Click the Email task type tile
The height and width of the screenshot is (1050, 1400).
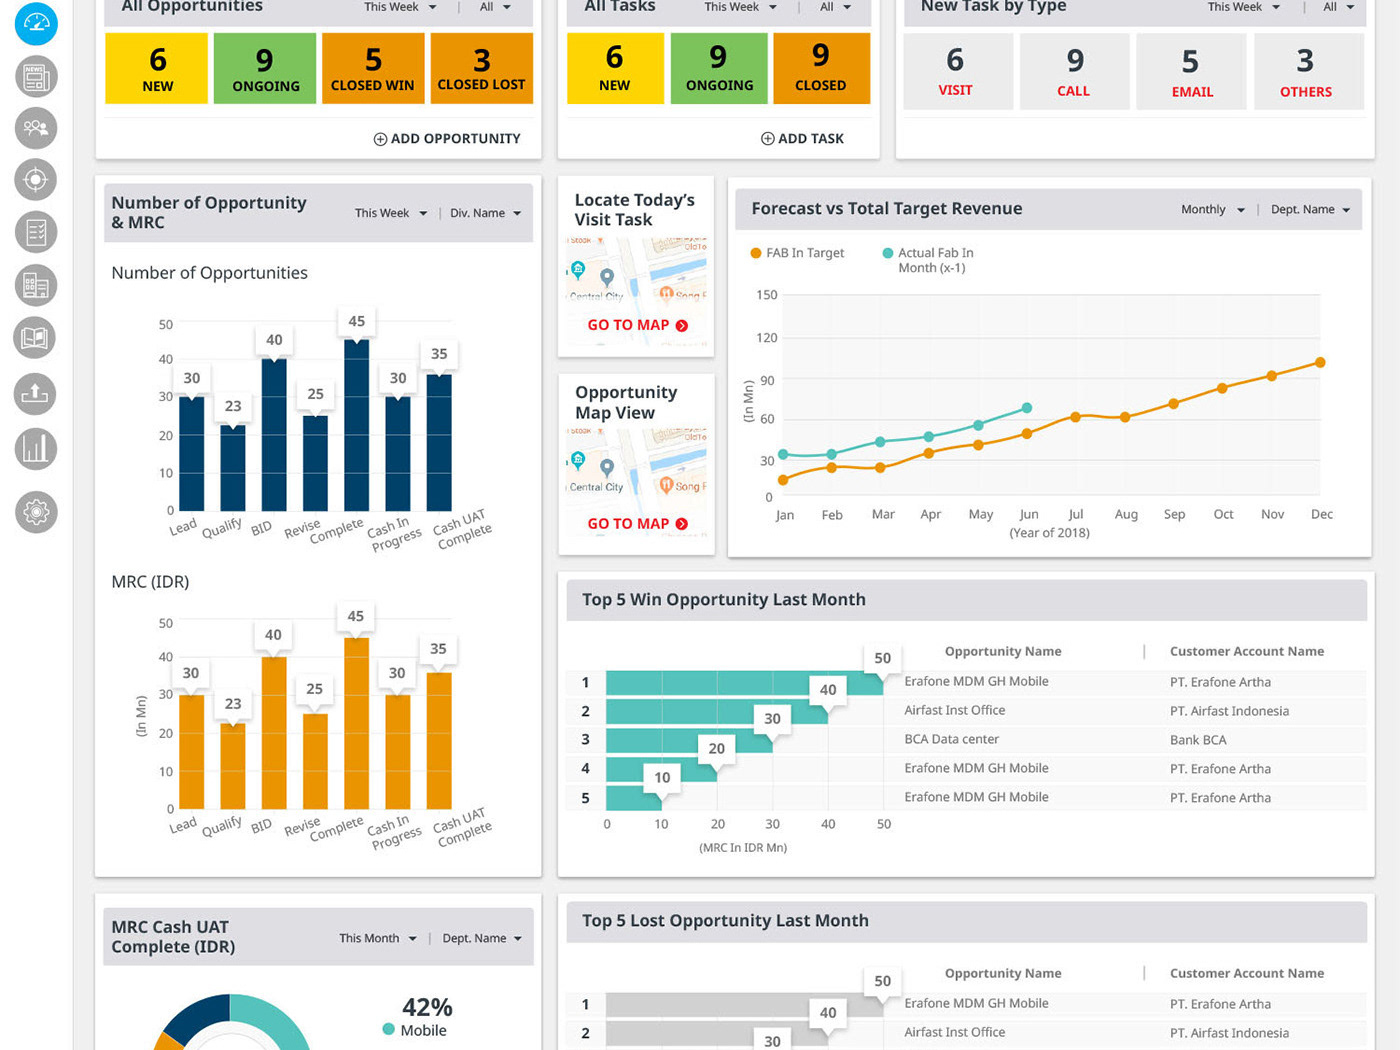[x=1191, y=72]
